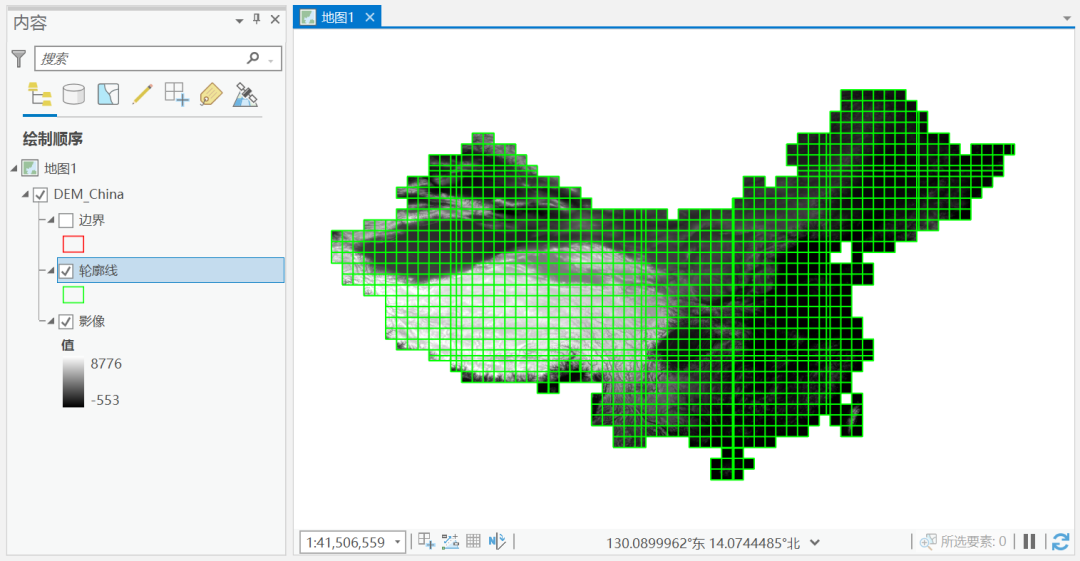Click the 搜索 search field
Image resolution: width=1080 pixels, height=561 pixels.
click(x=140, y=59)
